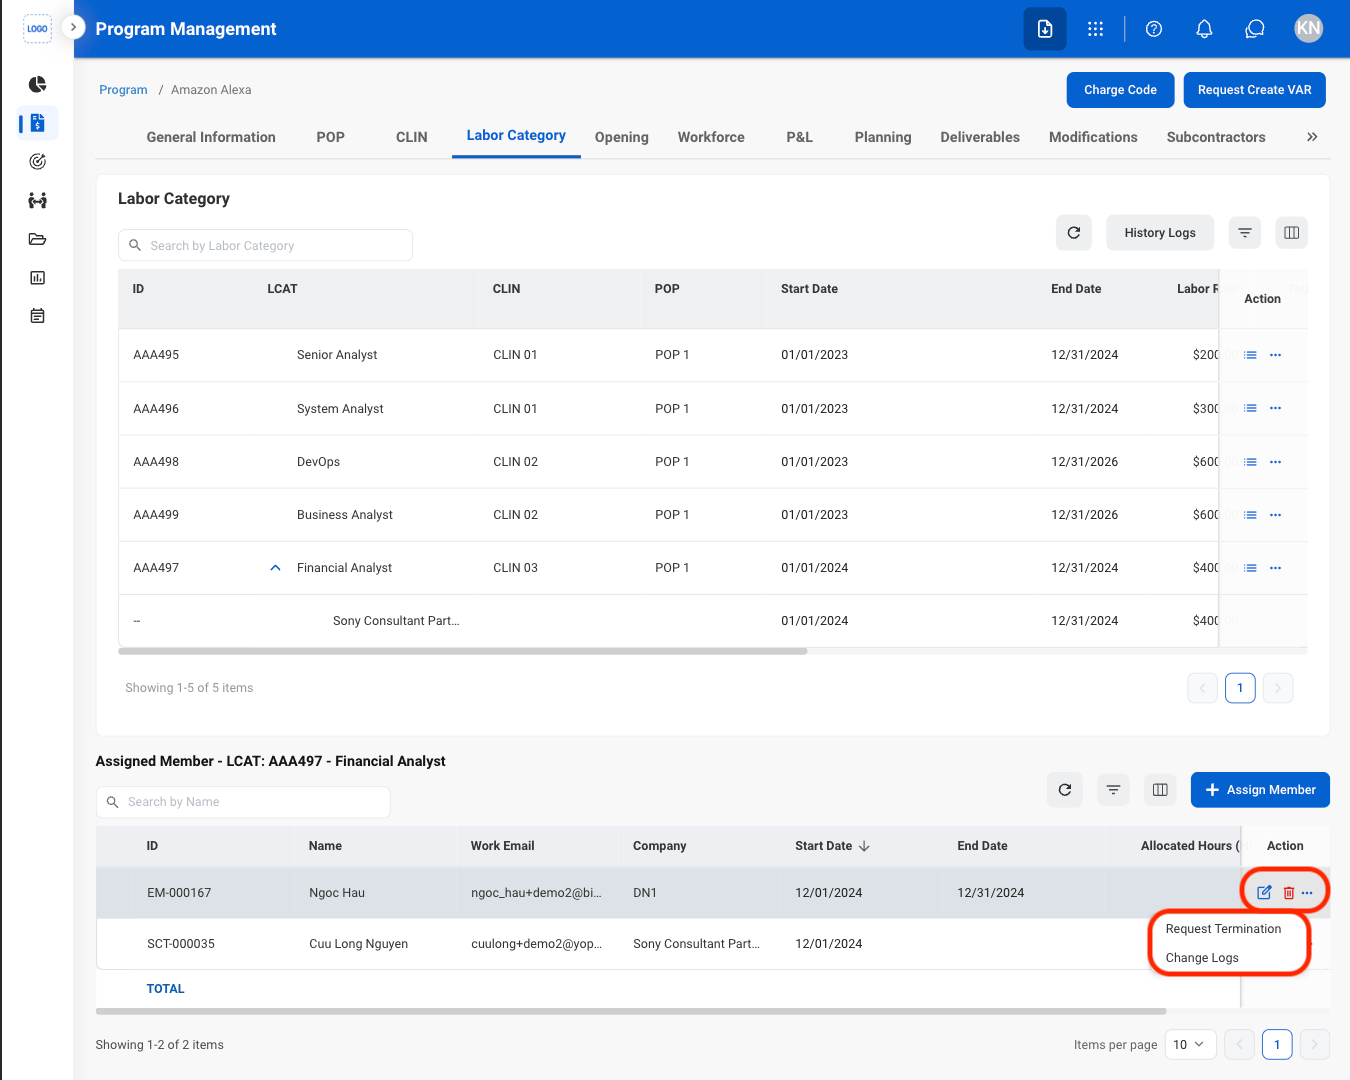This screenshot has height=1080, width=1350.
Task: Go to next page of assigned members
Action: 1314,1045
